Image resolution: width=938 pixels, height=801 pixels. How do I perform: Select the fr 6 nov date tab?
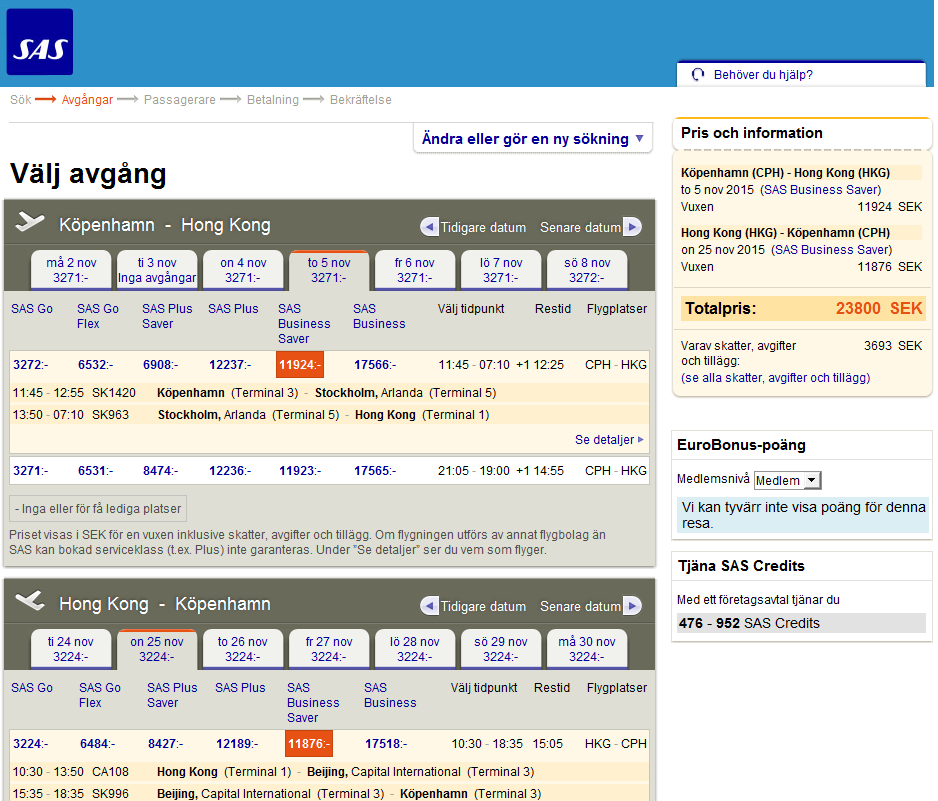click(x=414, y=268)
